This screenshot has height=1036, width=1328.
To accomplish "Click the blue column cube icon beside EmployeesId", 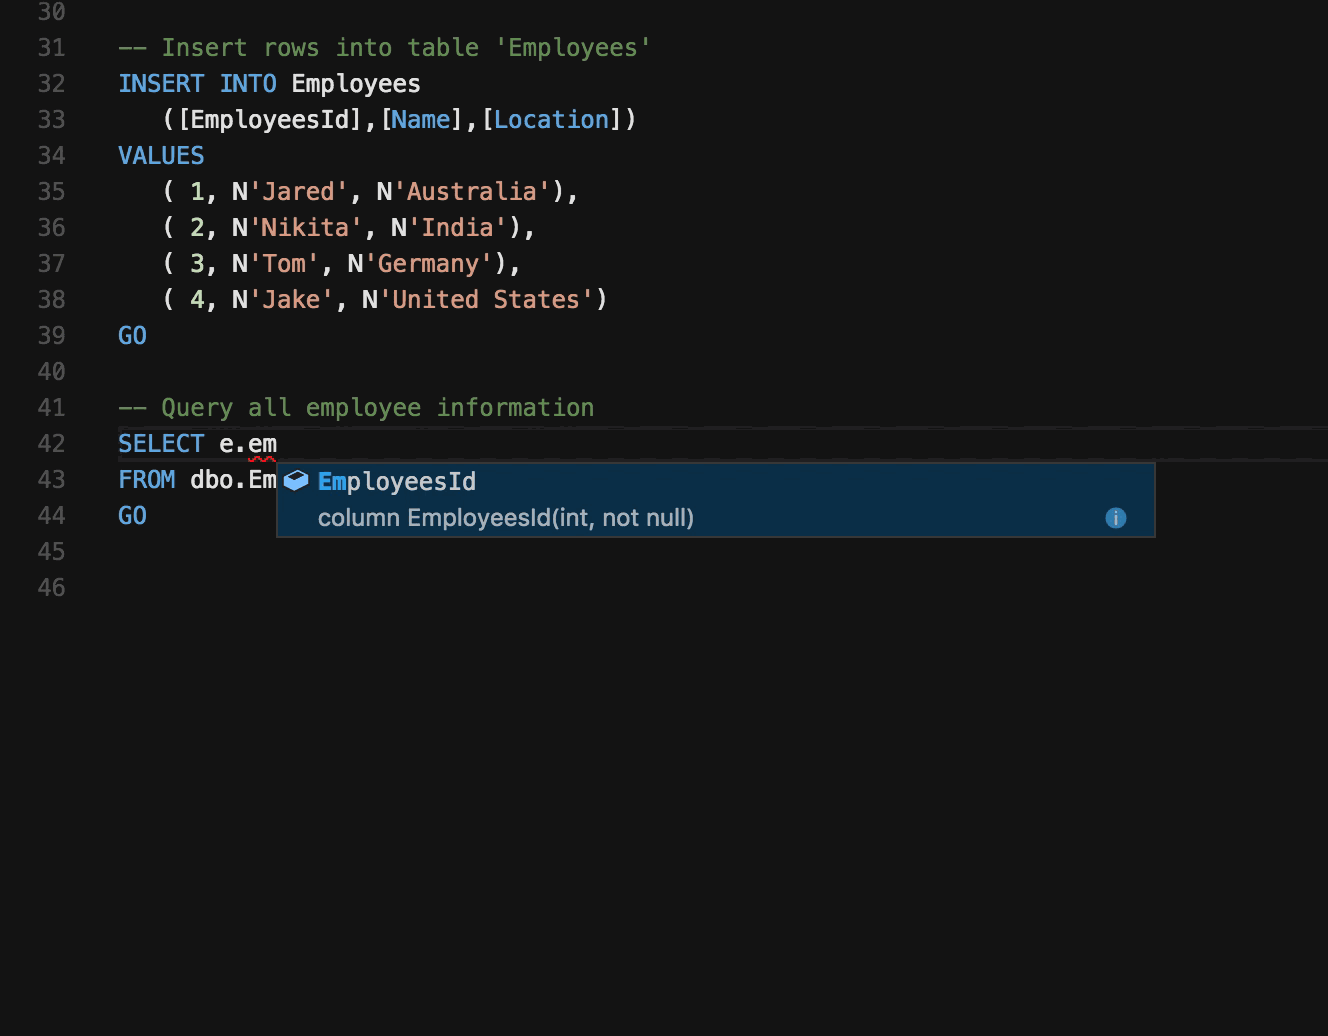I will 294,481.
